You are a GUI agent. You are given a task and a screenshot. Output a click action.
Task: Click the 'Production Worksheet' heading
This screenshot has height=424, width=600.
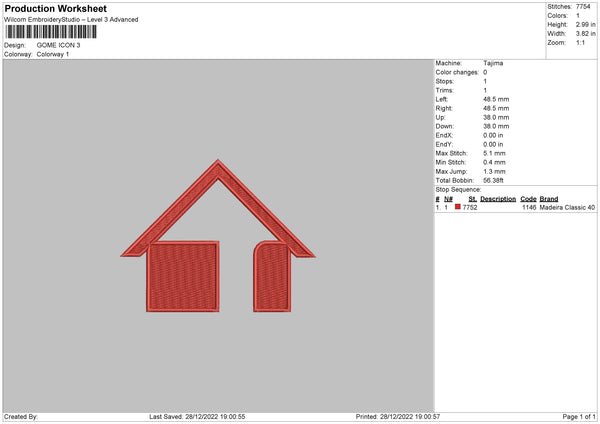55,8
